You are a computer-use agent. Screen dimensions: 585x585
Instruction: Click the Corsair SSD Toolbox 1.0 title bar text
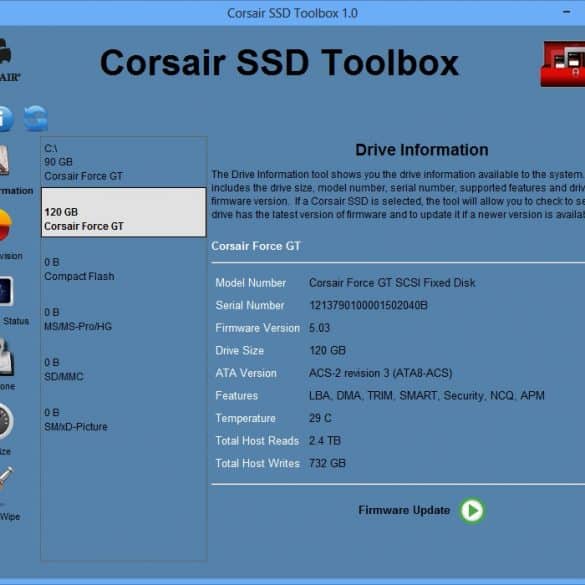tap(292, 13)
